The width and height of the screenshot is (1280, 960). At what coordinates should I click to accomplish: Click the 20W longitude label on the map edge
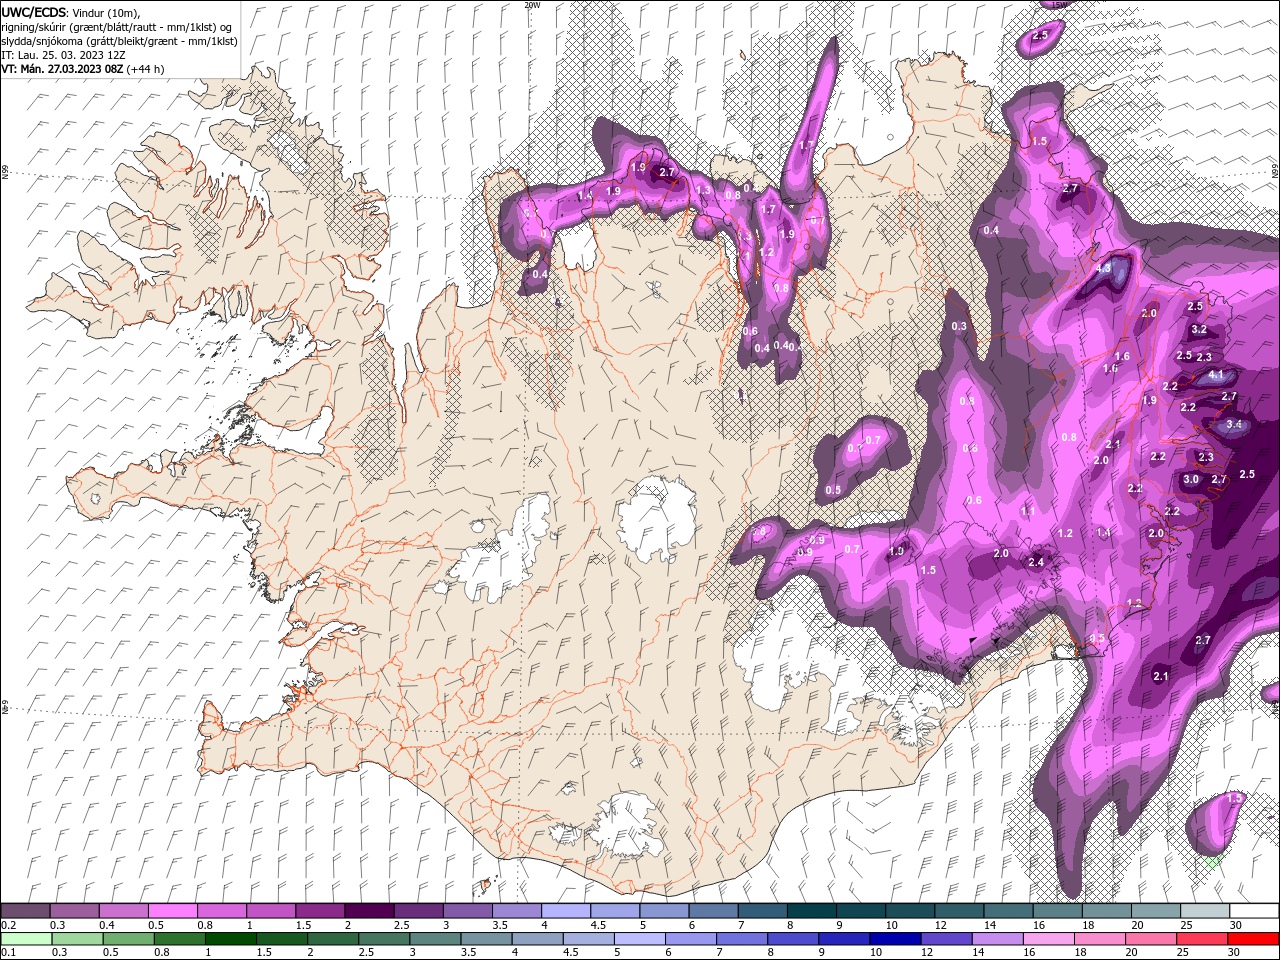(x=532, y=5)
